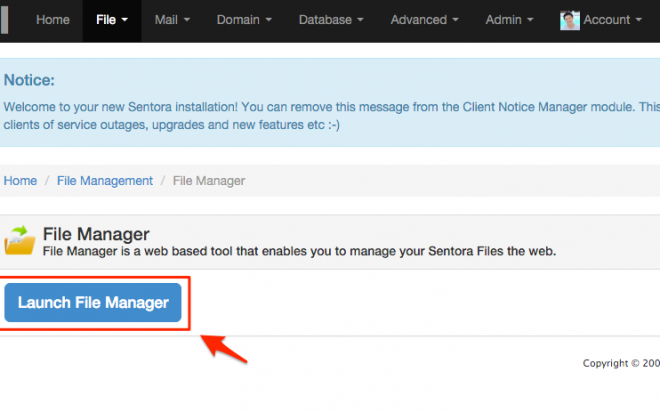Expand the Admin dropdown menu

[509, 20]
